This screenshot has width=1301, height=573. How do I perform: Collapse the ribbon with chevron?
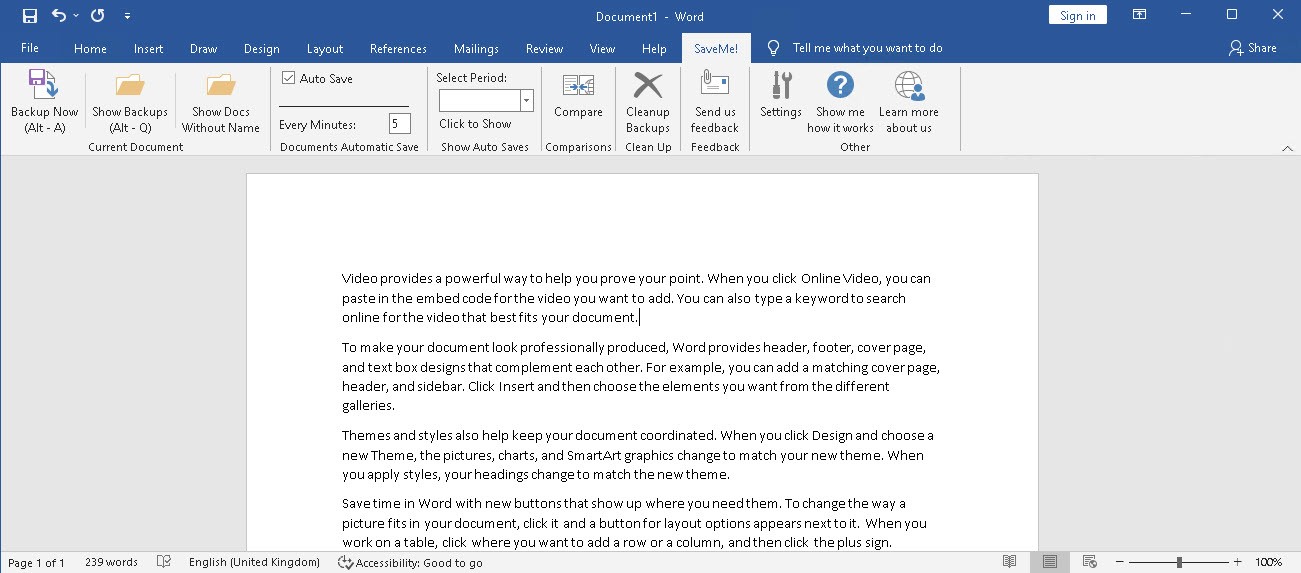pos(1287,148)
